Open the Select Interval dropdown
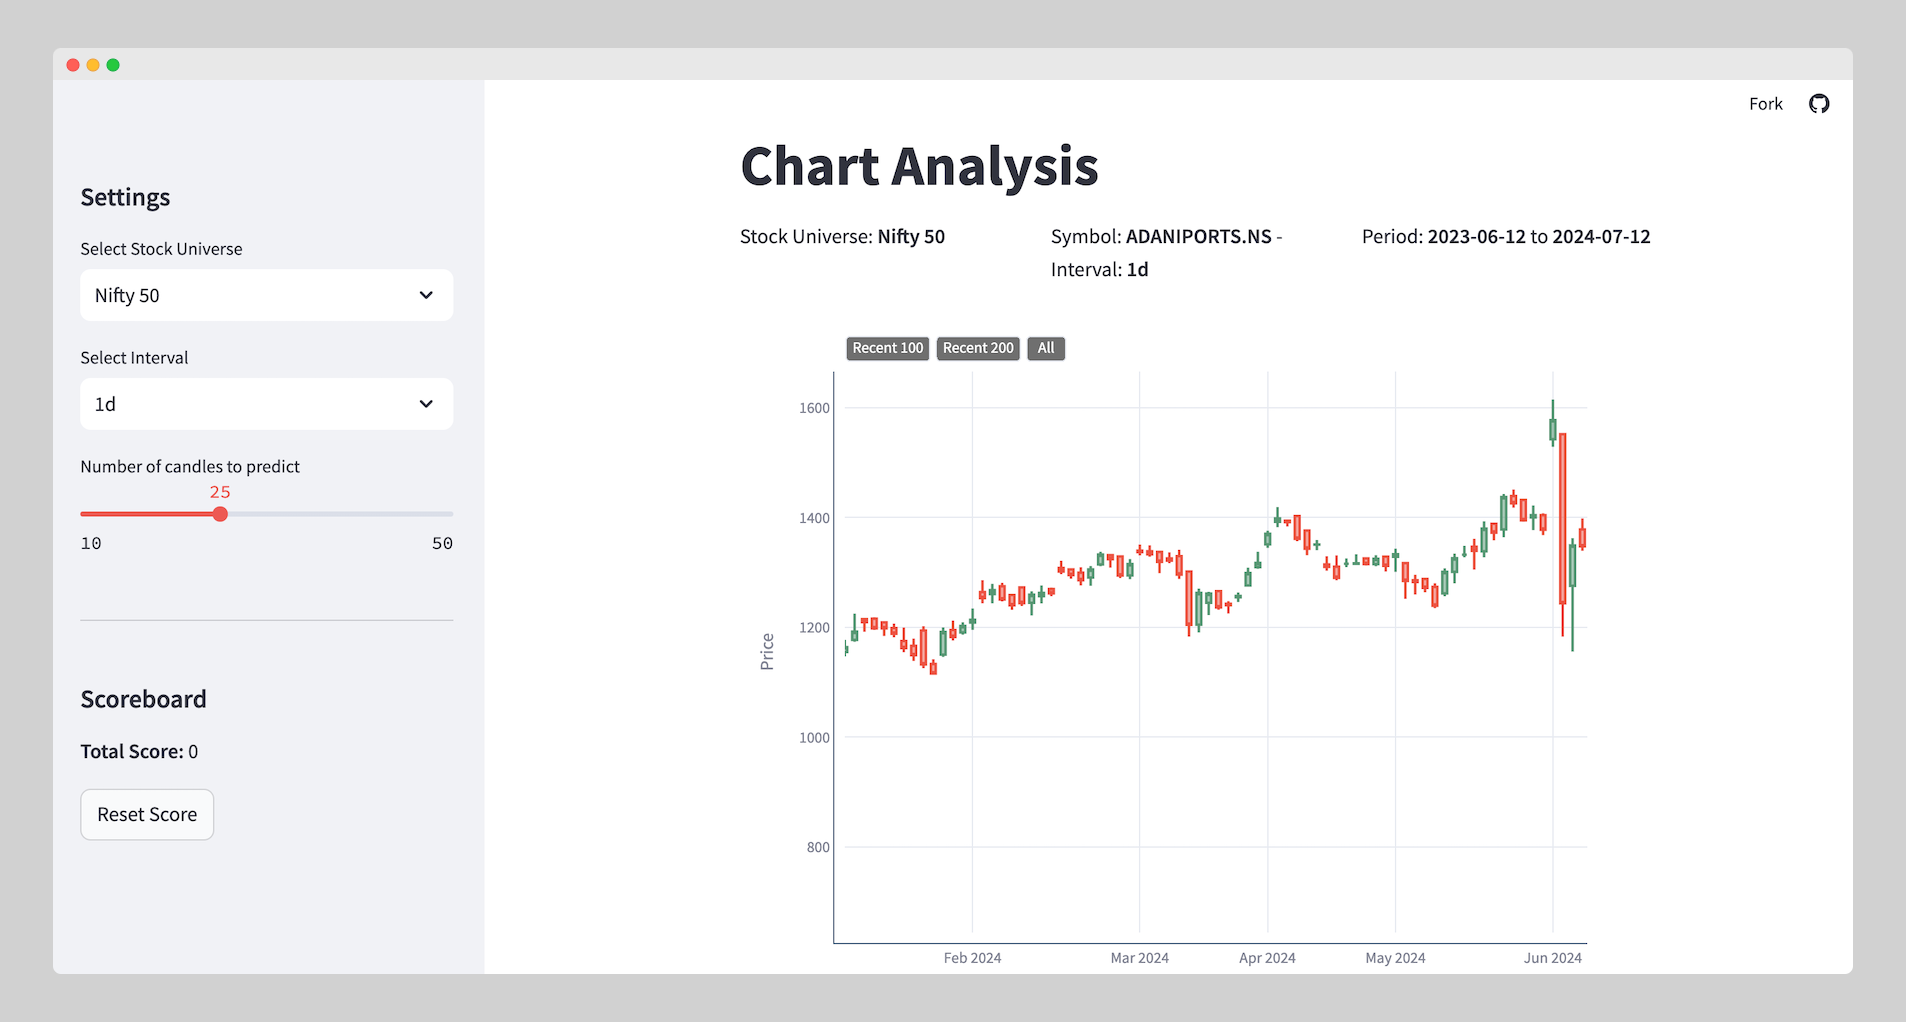Screen dimensions: 1906x1022 click(267, 404)
